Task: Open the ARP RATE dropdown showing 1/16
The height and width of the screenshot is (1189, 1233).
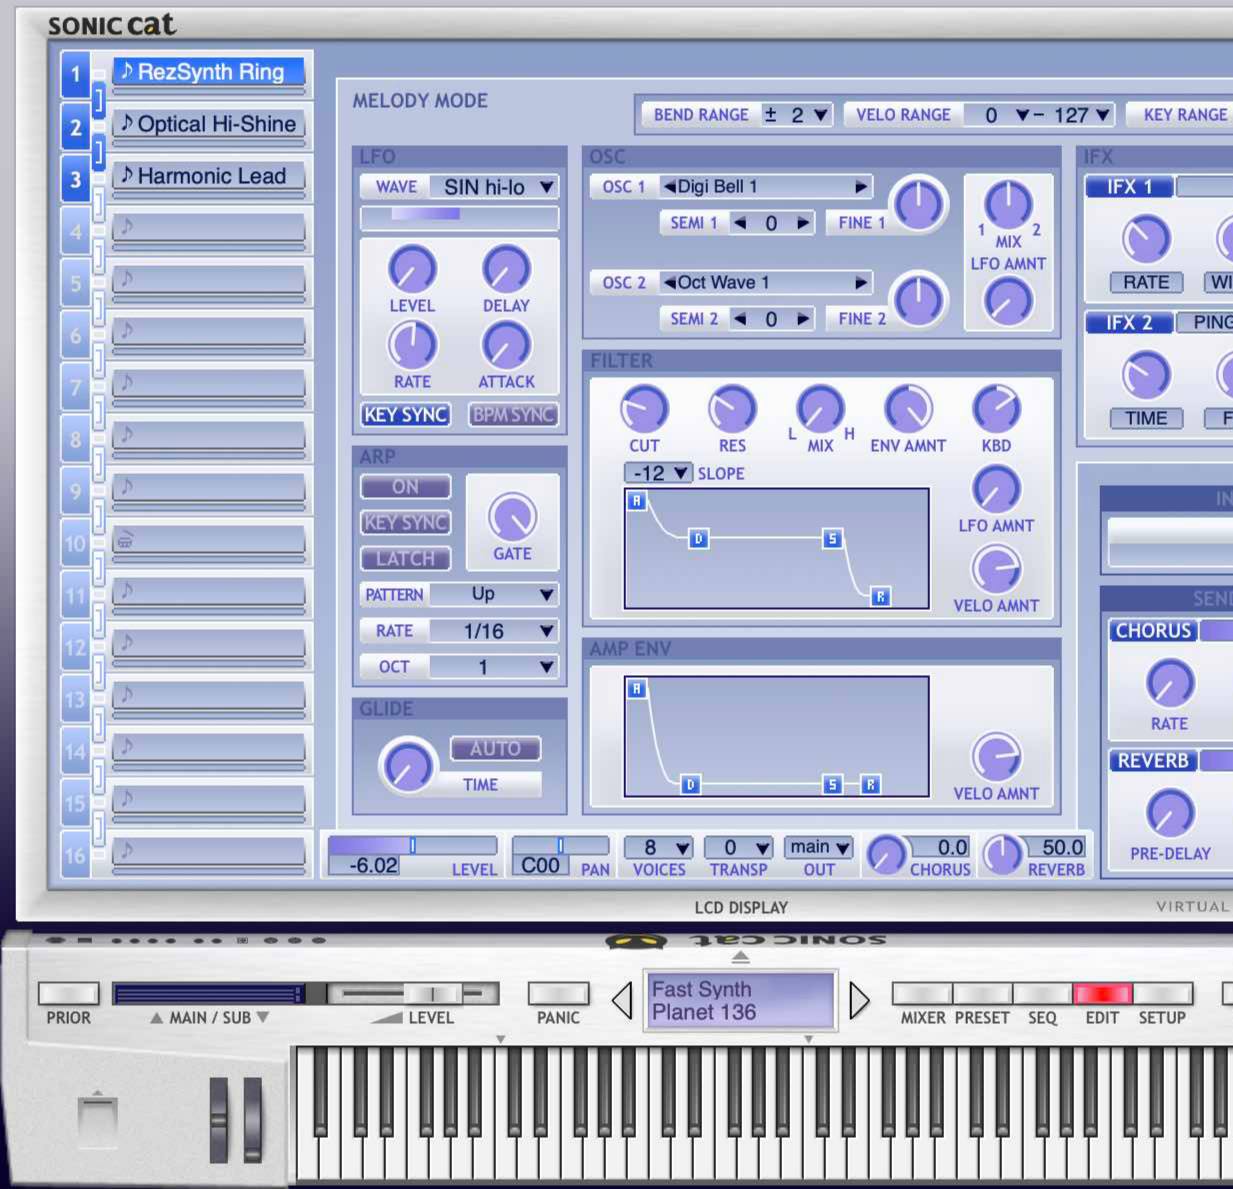Action: (494, 631)
